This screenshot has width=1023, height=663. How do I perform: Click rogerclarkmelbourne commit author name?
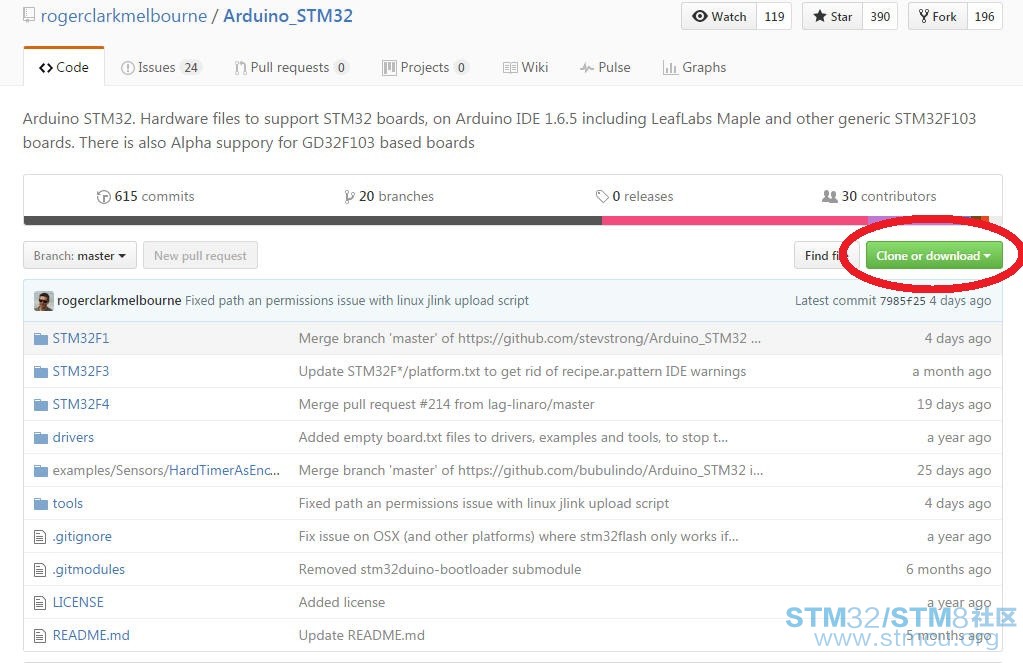(119, 301)
